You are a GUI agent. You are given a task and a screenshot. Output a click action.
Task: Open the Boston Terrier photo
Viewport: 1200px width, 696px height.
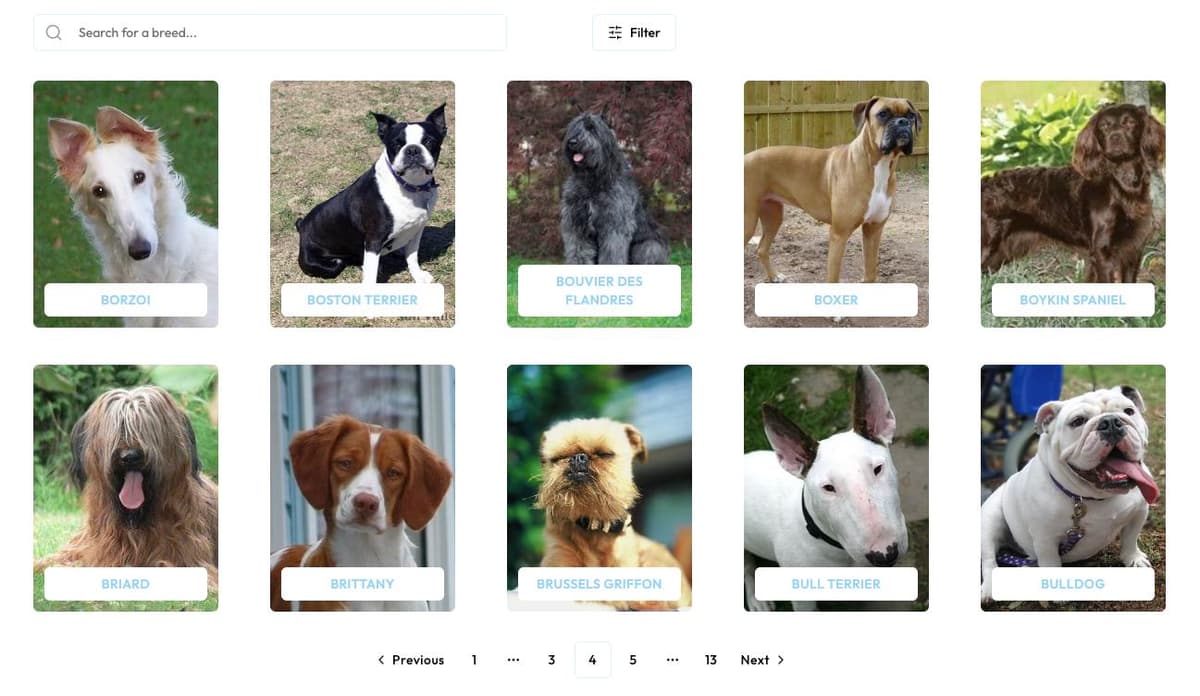click(x=363, y=204)
